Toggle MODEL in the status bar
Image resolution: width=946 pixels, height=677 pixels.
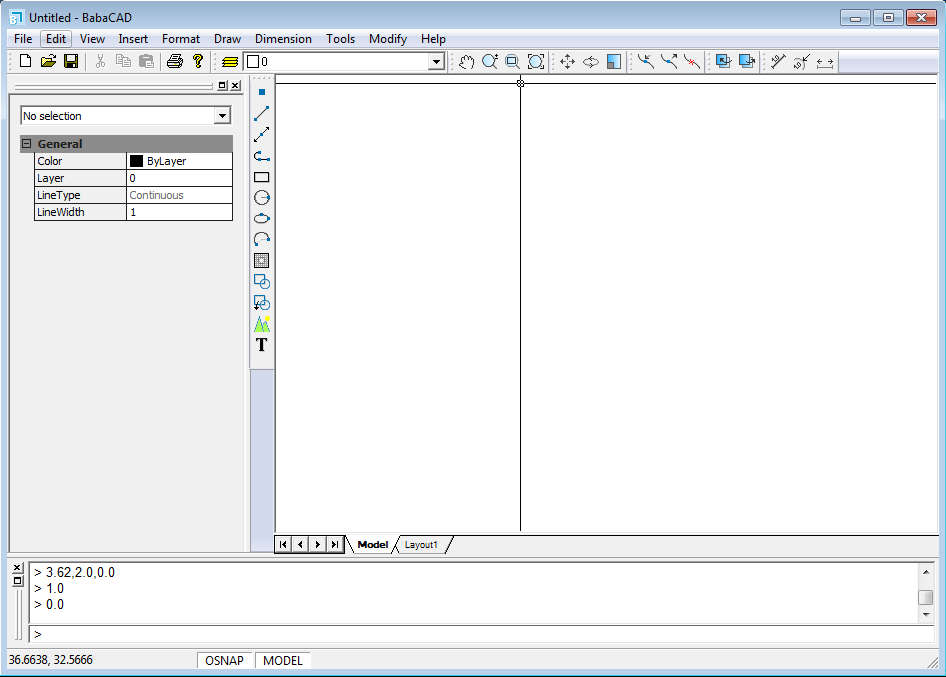click(283, 660)
